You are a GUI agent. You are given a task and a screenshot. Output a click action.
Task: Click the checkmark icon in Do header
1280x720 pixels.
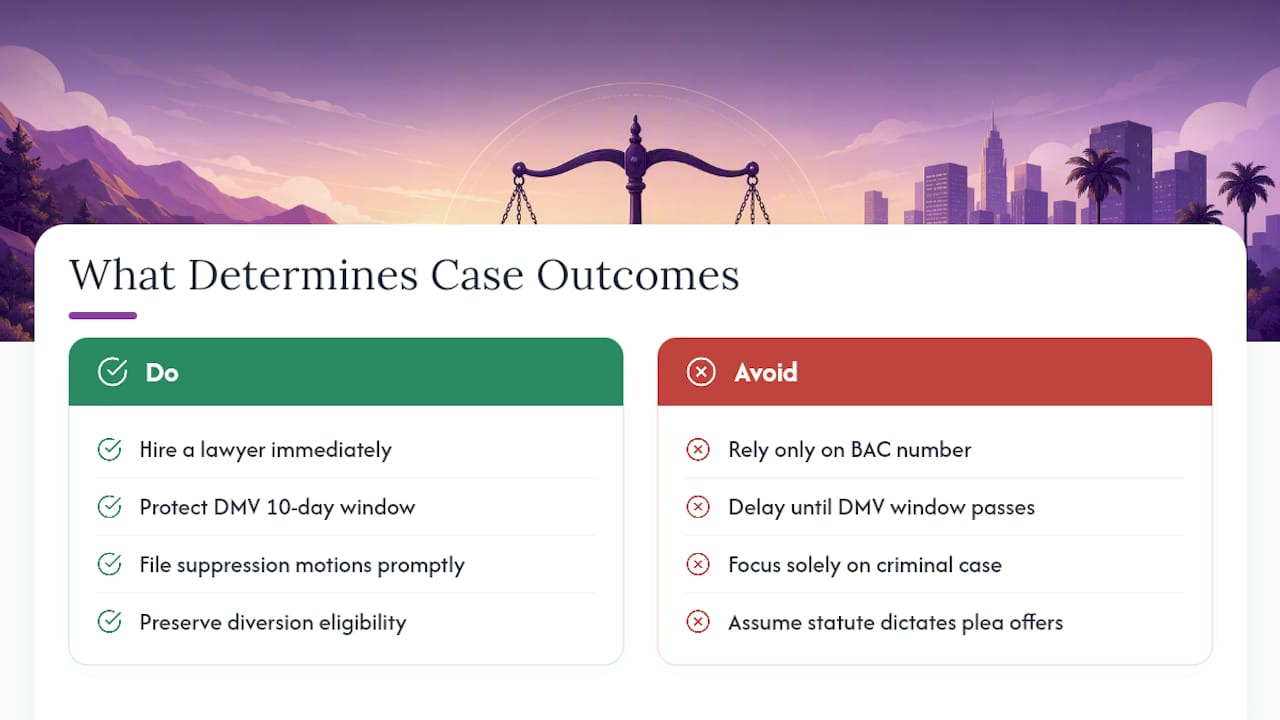[x=113, y=372]
